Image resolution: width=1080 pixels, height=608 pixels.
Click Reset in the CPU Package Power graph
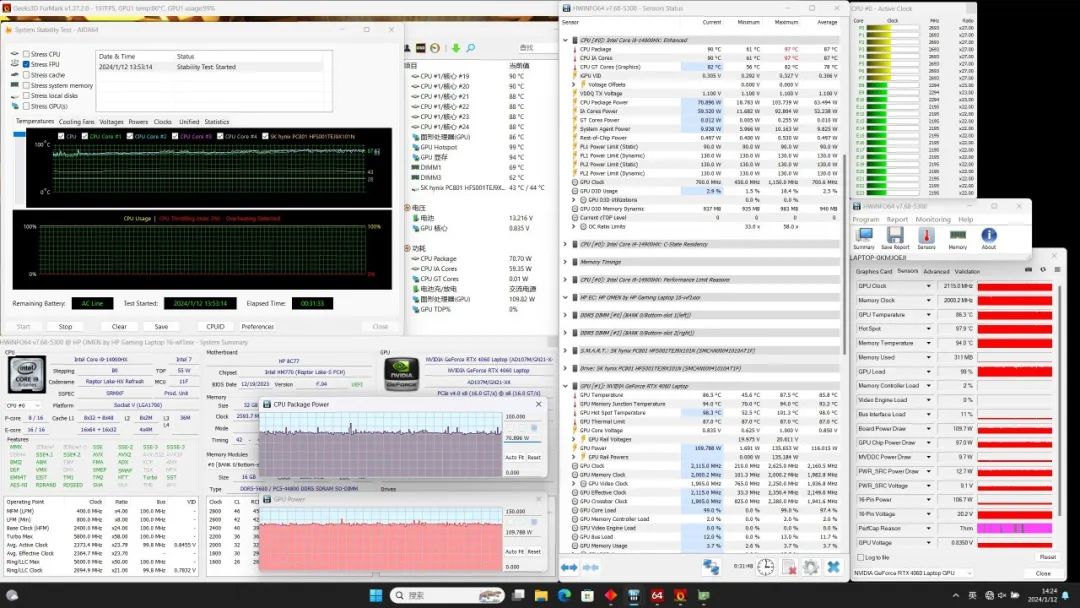[x=534, y=457]
